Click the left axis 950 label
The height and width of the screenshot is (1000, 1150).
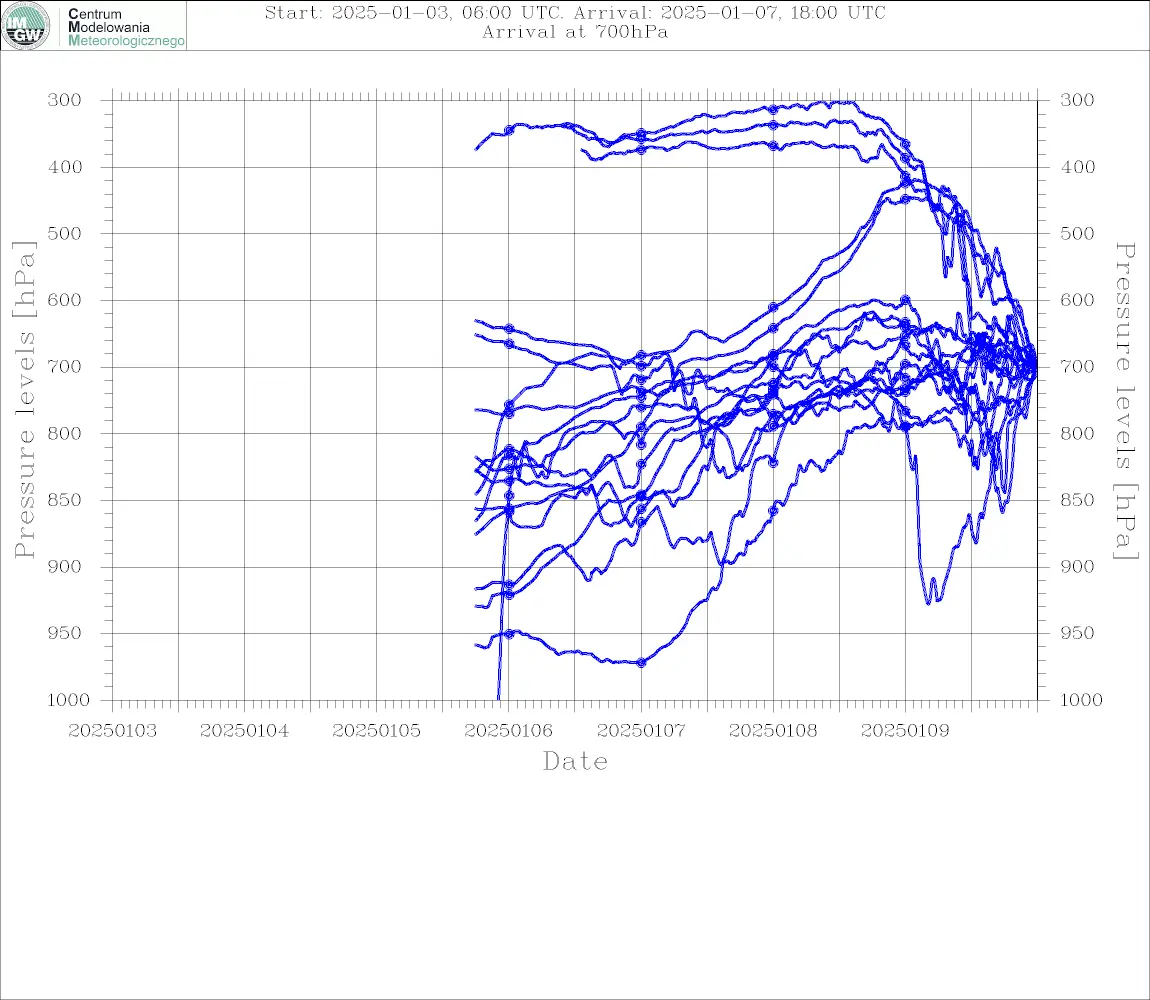coord(65,633)
